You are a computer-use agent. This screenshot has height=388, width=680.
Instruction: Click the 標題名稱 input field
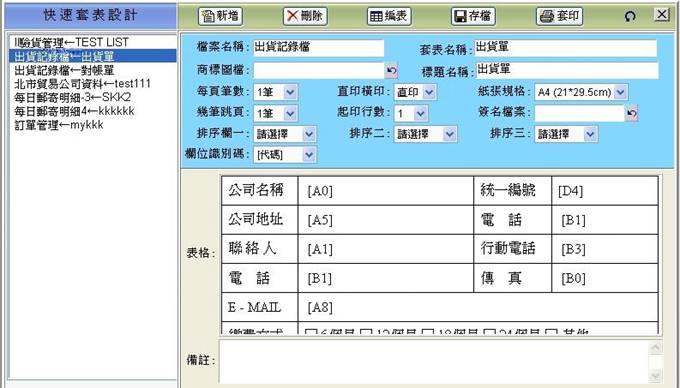click(x=567, y=70)
